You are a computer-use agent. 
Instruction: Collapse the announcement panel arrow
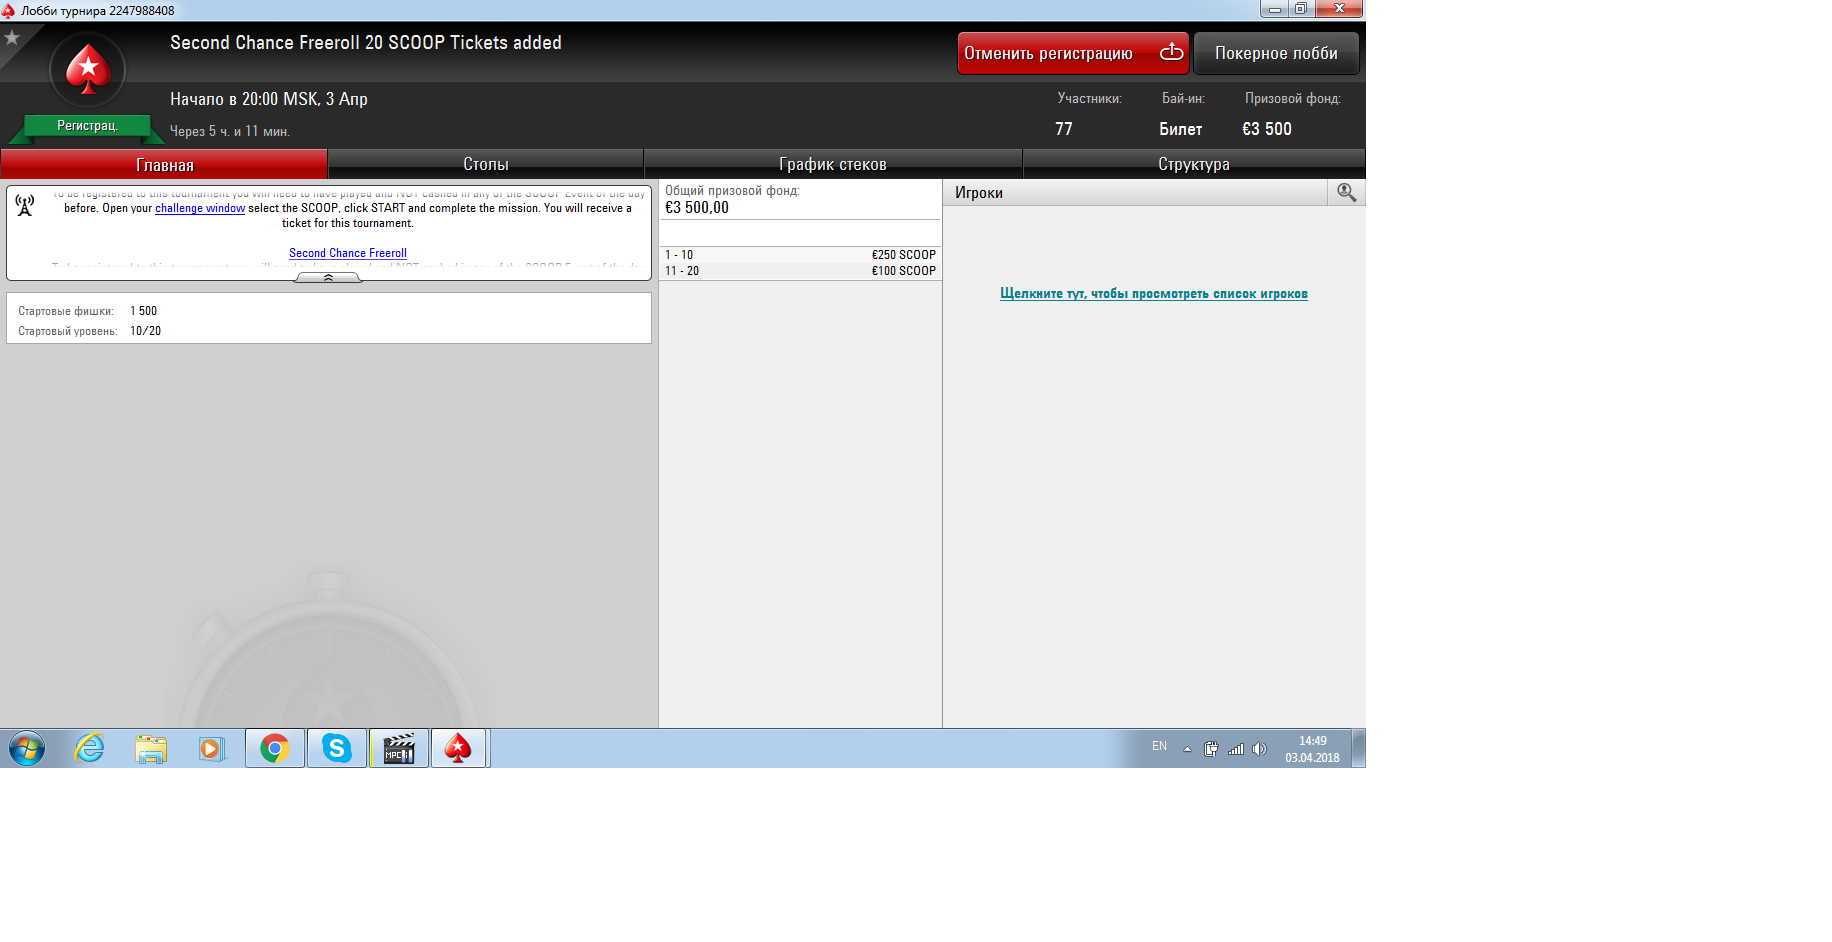[328, 277]
